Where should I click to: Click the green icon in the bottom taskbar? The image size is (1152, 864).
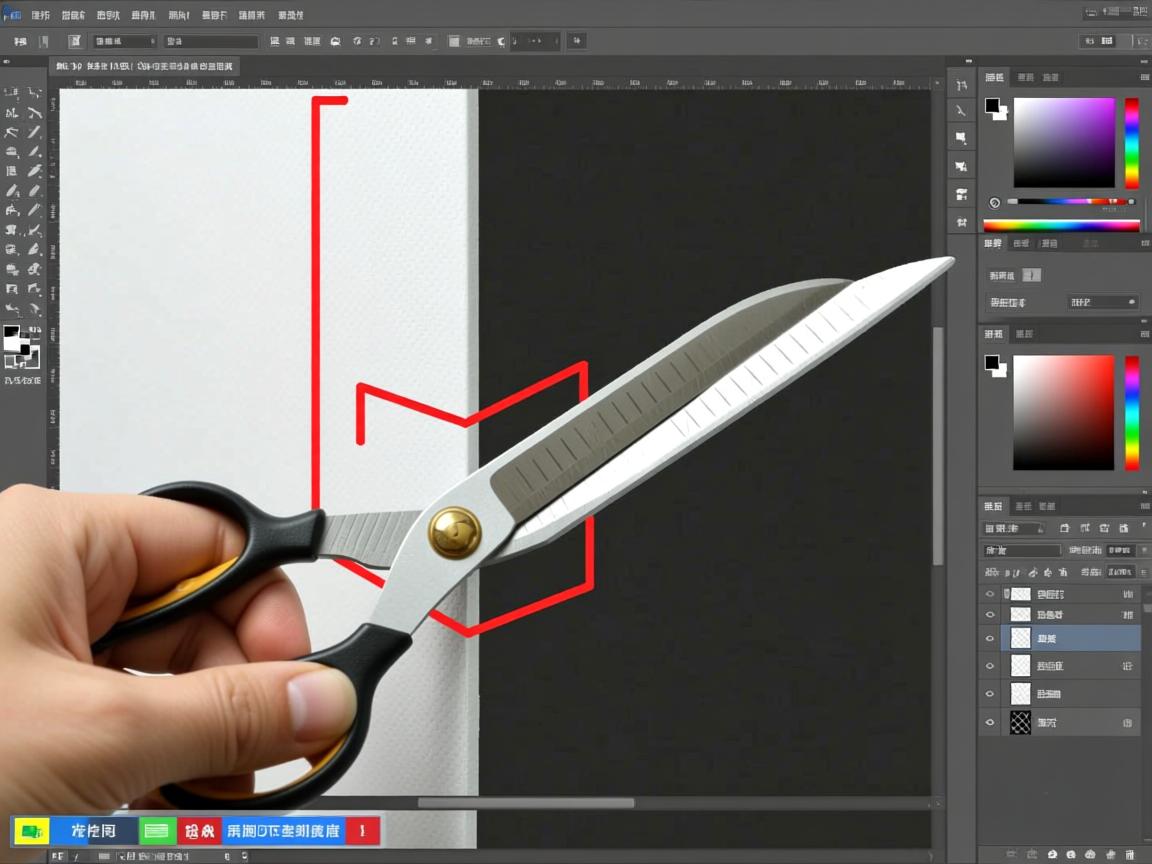point(157,831)
